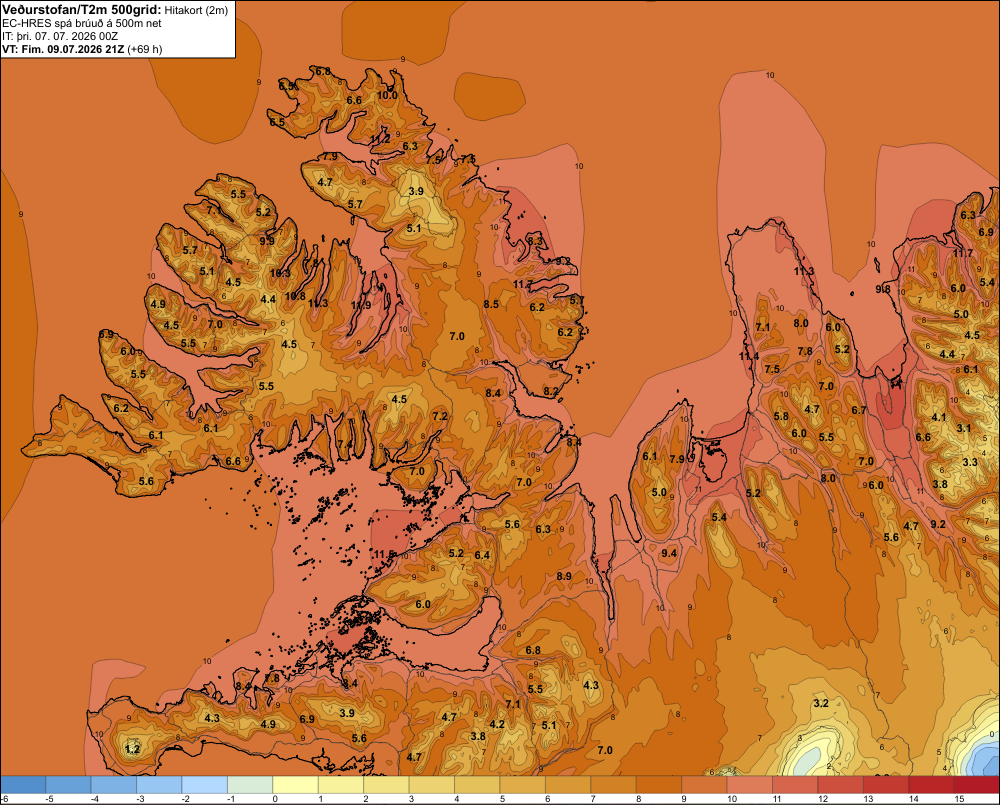Click the '5' label on the legend scale
Viewport: 1000px width, 805px height.
click(x=503, y=799)
